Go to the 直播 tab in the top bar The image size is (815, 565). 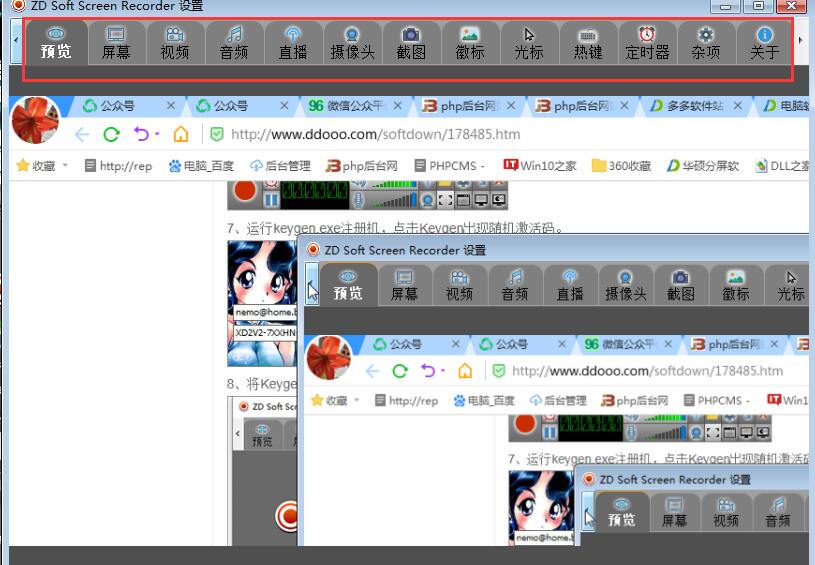pyautogui.click(x=293, y=43)
